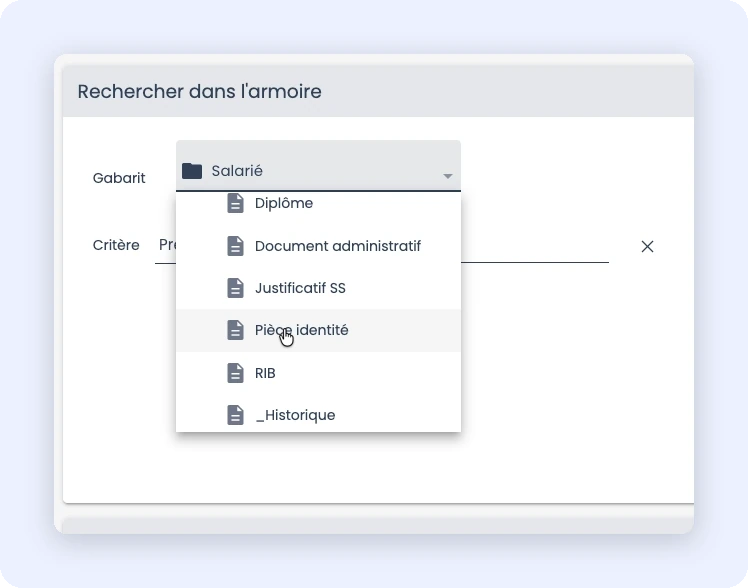This screenshot has height=588, width=748.
Task: Click the _Historique file icon
Action: 235,415
